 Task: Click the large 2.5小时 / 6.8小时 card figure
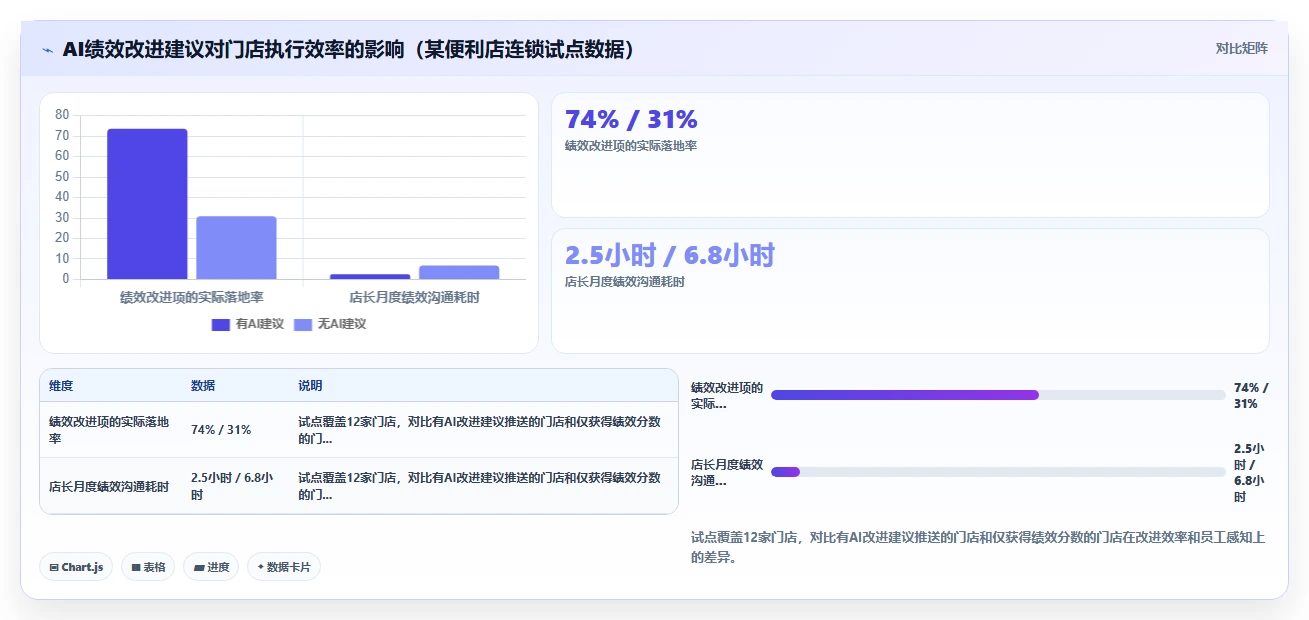pos(670,255)
